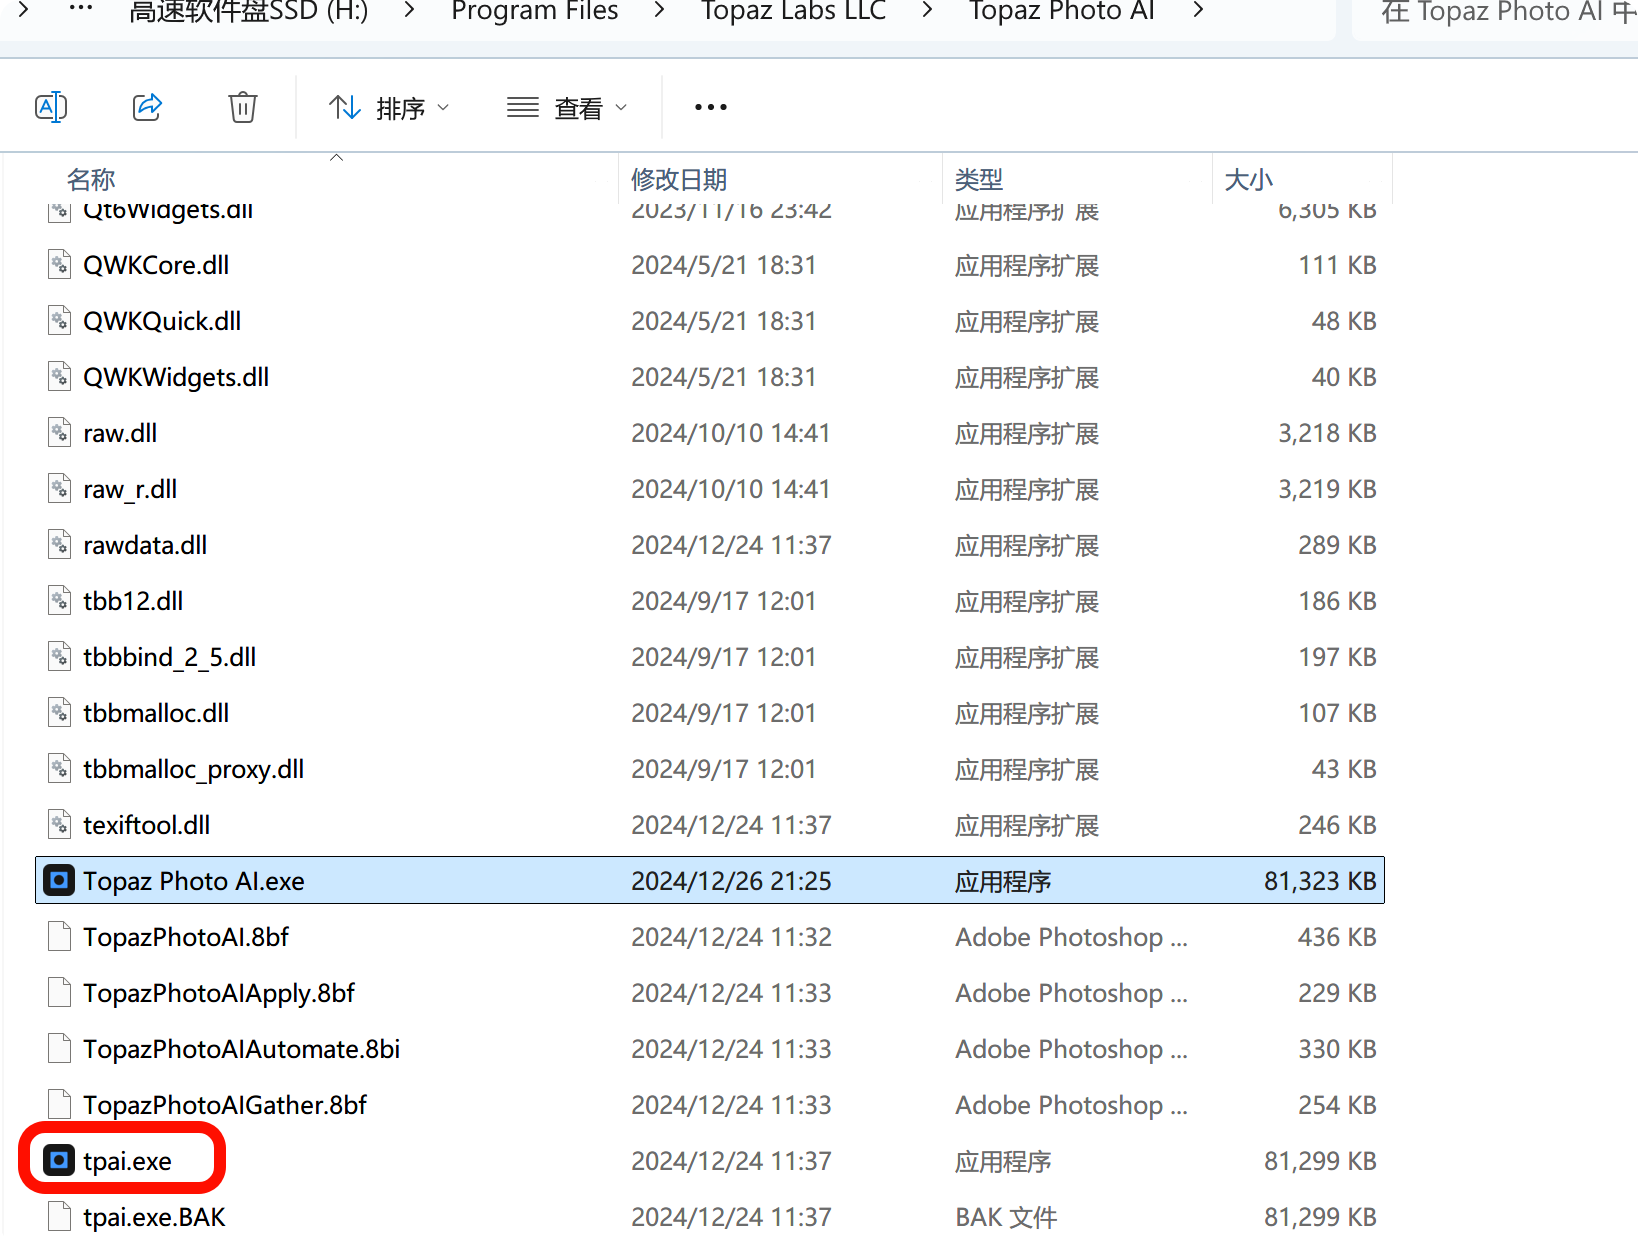
Task: Click date 2024/12/26 21:25
Action: tap(731, 881)
